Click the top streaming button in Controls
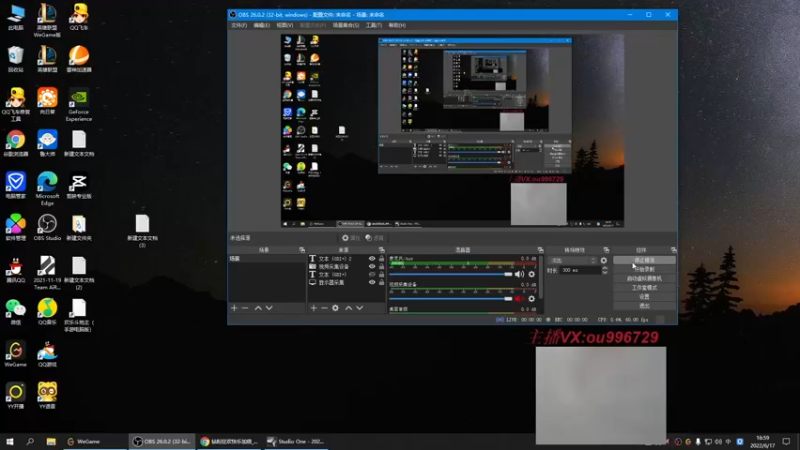This screenshot has width=800, height=450. (x=644, y=260)
